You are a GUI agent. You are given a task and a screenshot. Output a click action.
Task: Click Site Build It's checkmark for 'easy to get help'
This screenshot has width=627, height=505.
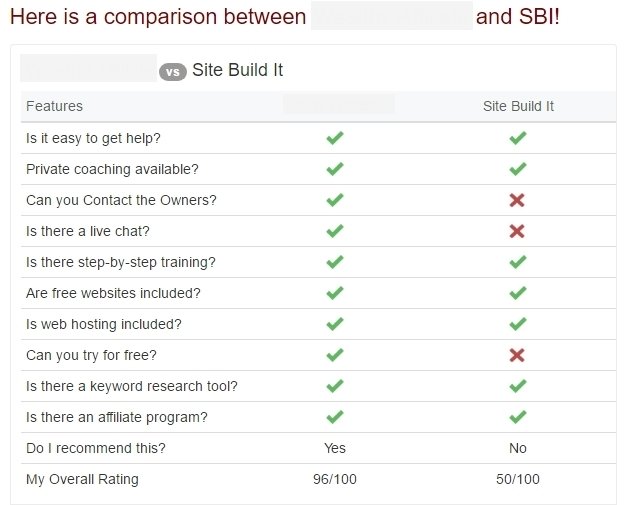point(517,138)
